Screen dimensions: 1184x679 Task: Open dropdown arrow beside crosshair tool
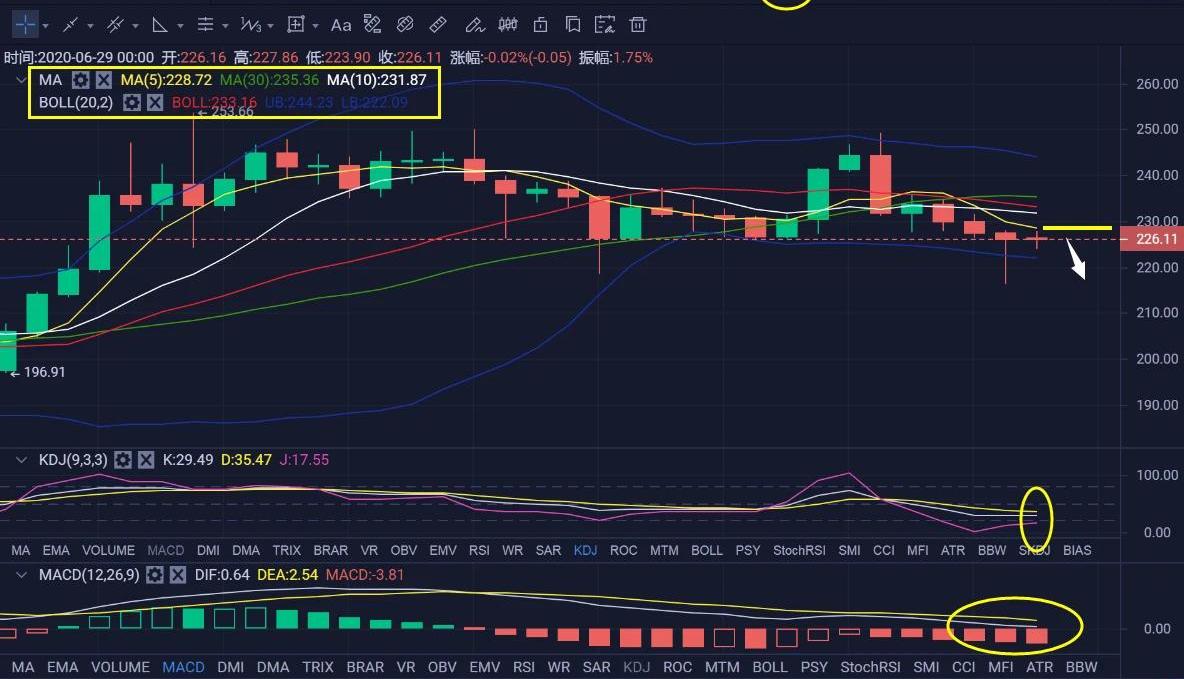tap(46, 25)
